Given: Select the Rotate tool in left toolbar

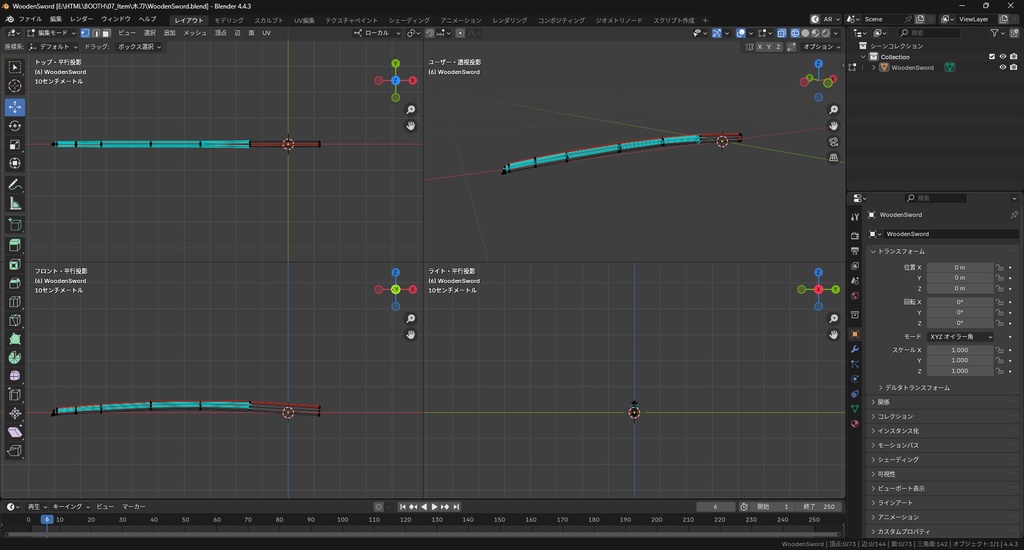Looking at the screenshot, I should point(14,125).
